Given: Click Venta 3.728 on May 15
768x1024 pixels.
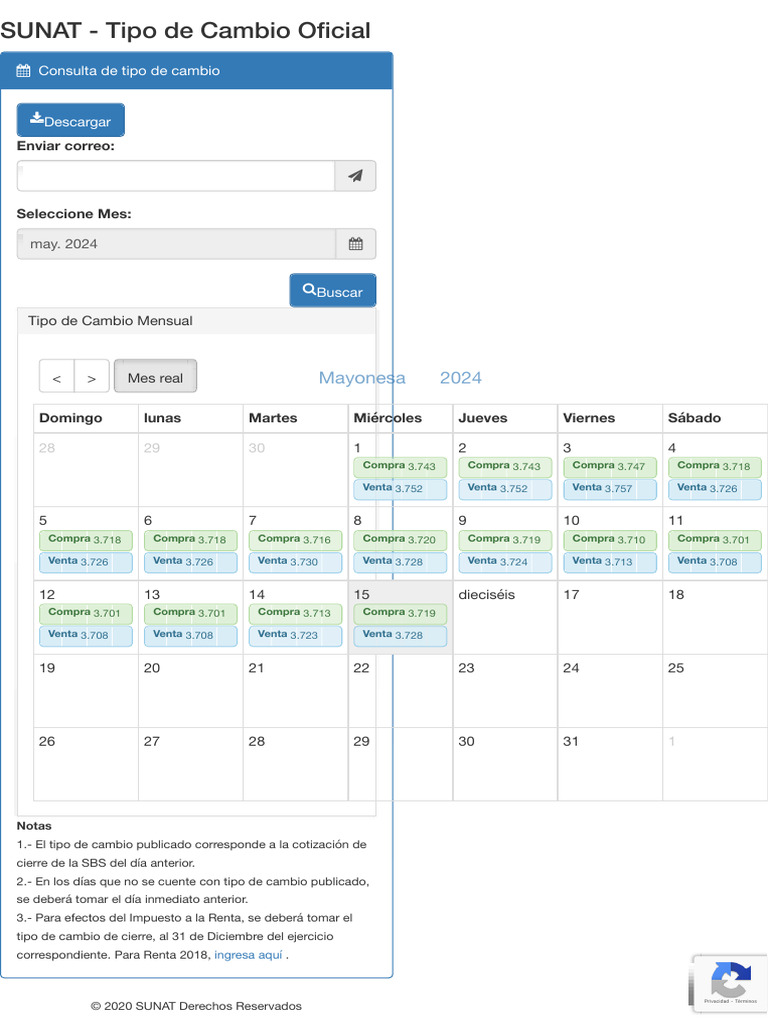Looking at the screenshot, I should (x=400, y=634).
